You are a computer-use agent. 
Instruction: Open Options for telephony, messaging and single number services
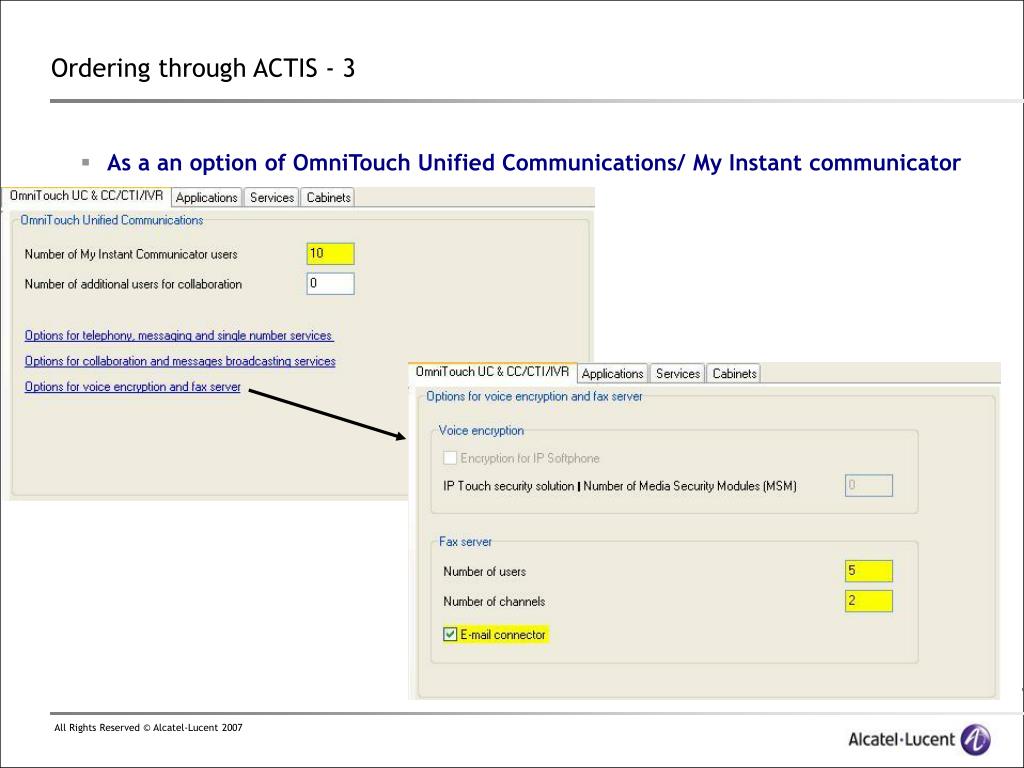[x=179, y=336]
